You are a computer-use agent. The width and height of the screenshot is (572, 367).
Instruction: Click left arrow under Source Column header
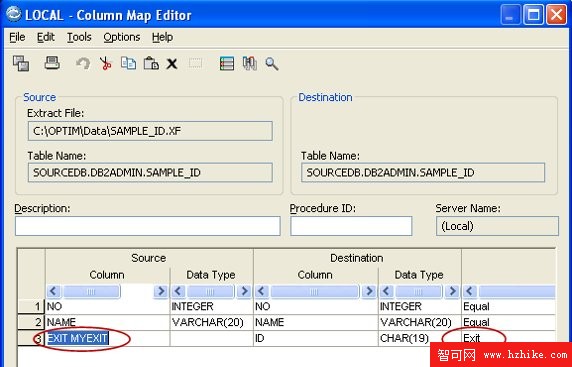click(54, 291)
